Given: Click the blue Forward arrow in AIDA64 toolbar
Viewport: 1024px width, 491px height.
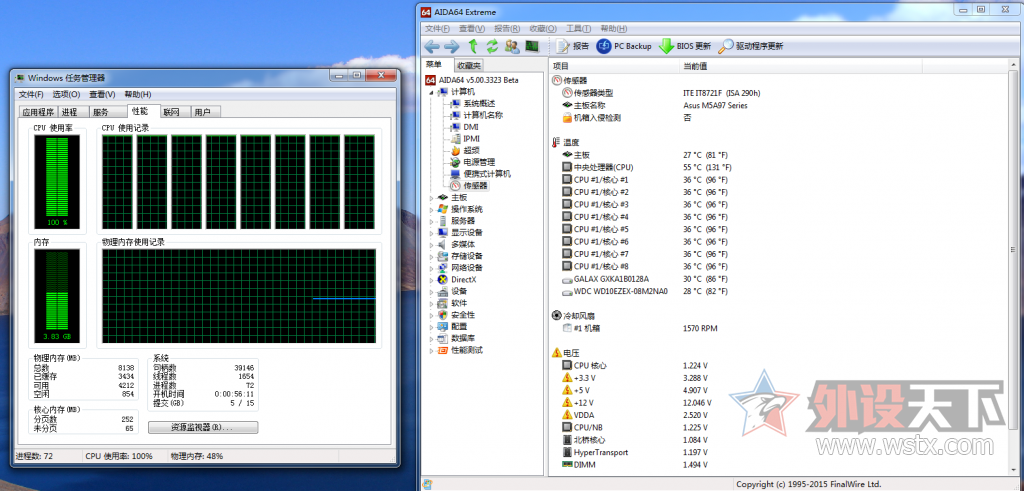Looking at the screenshot, I should (451, 46).
